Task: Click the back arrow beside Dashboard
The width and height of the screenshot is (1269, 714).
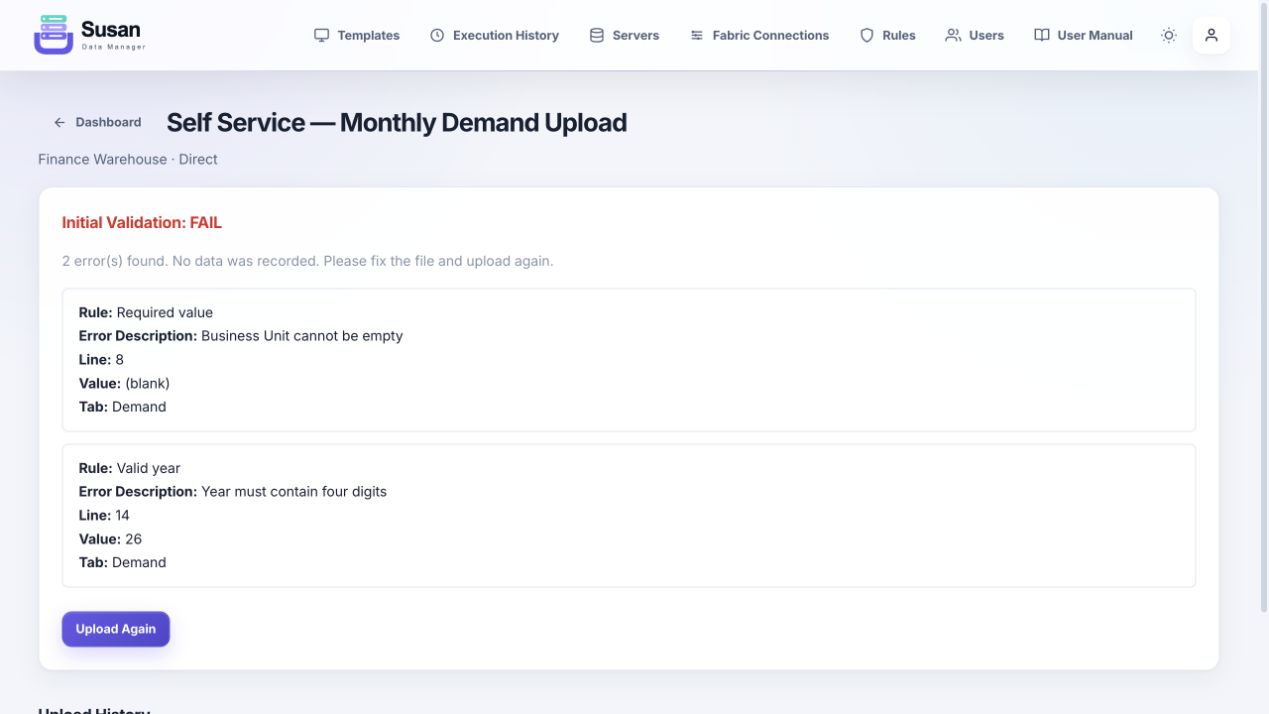Action: pyautogui.click(x=59, y=122)
